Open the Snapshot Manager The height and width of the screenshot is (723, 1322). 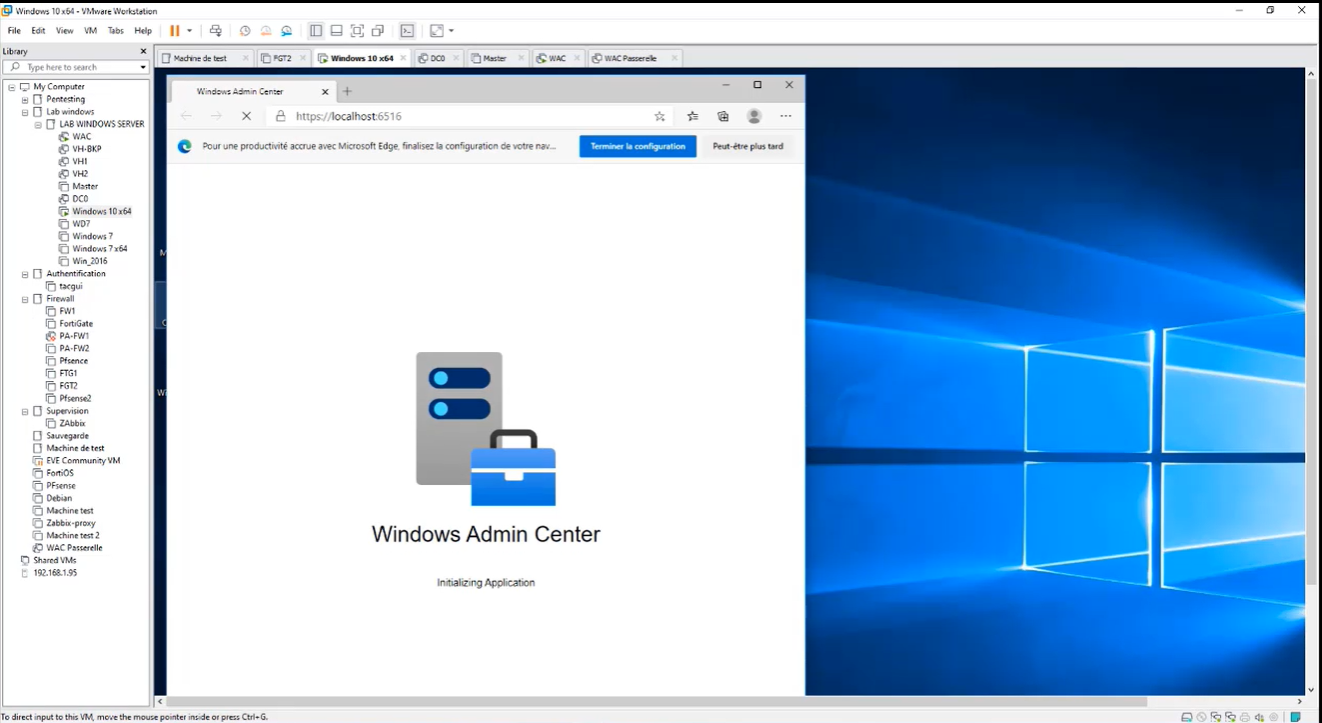coord(286,30)
